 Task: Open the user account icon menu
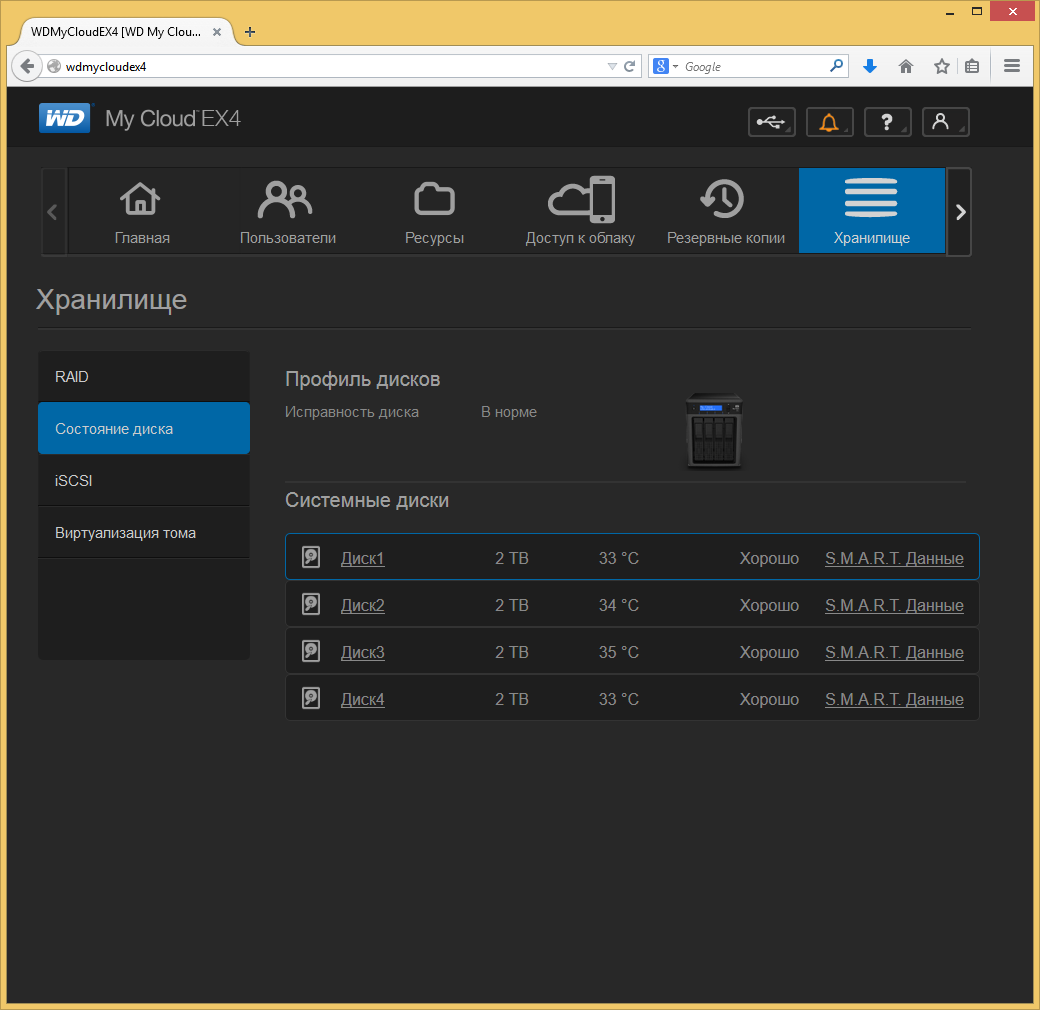coord(945,121)
